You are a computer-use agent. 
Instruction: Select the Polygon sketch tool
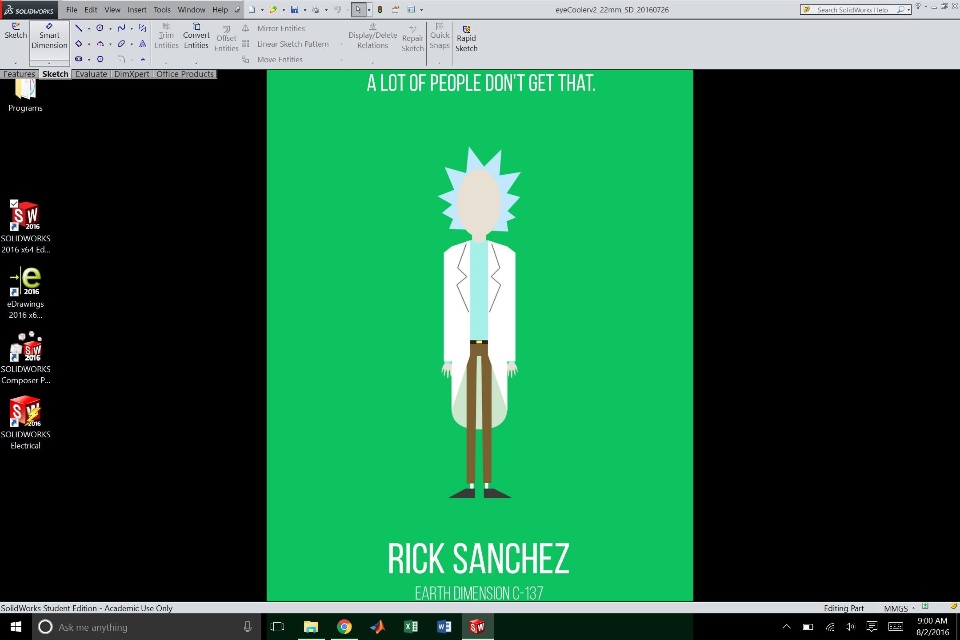pos(100,59)
